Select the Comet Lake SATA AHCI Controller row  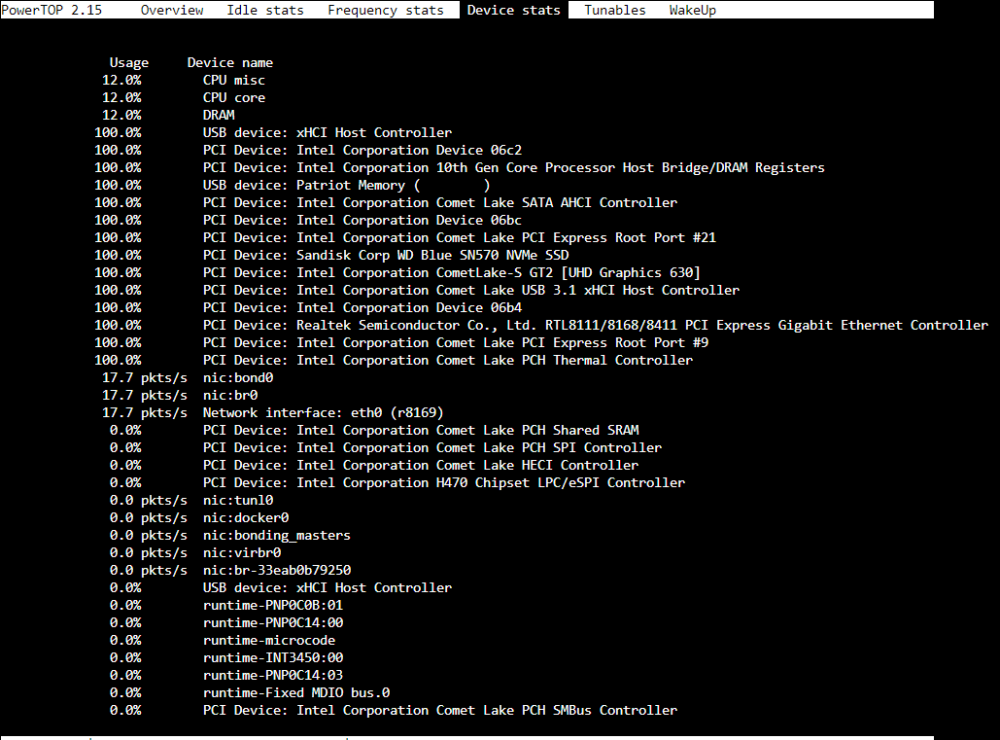pos(386,202)
